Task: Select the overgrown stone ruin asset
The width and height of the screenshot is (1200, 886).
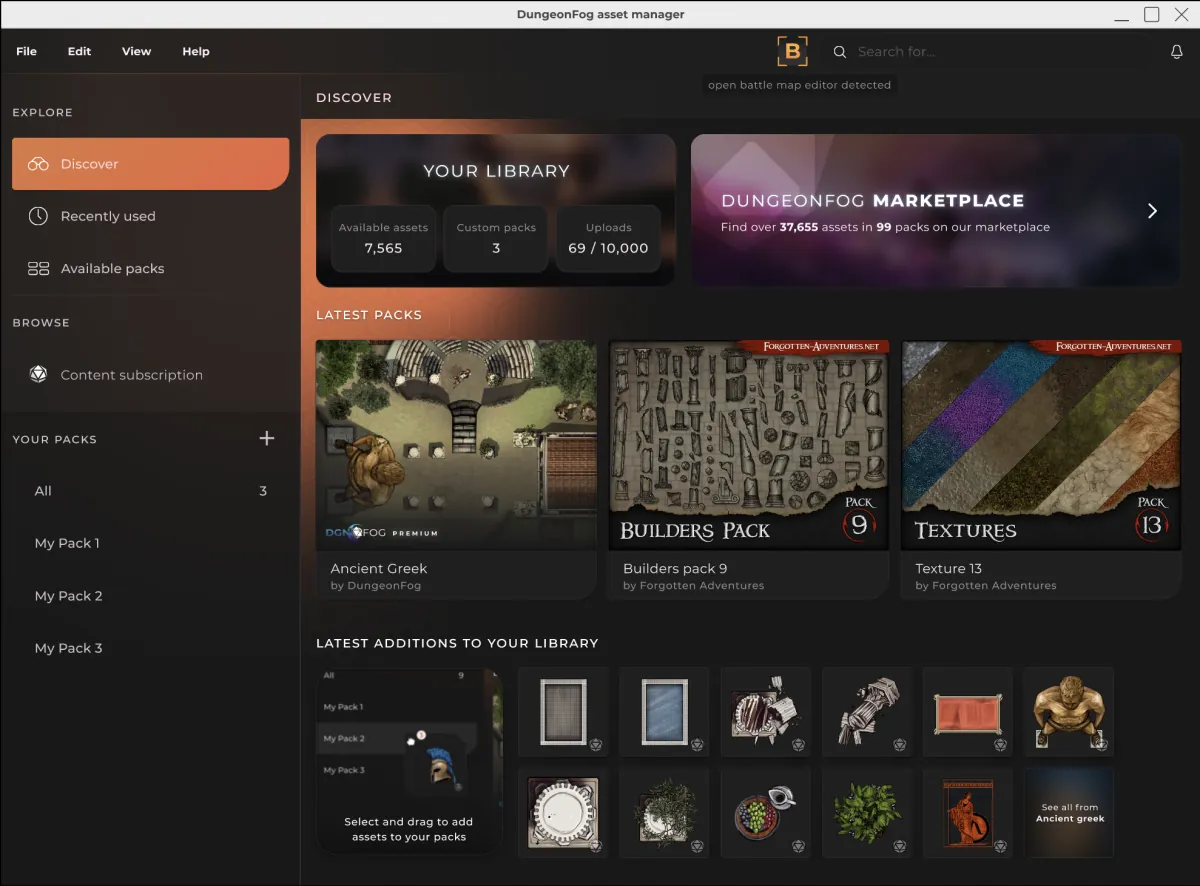Action: point(664,812)
